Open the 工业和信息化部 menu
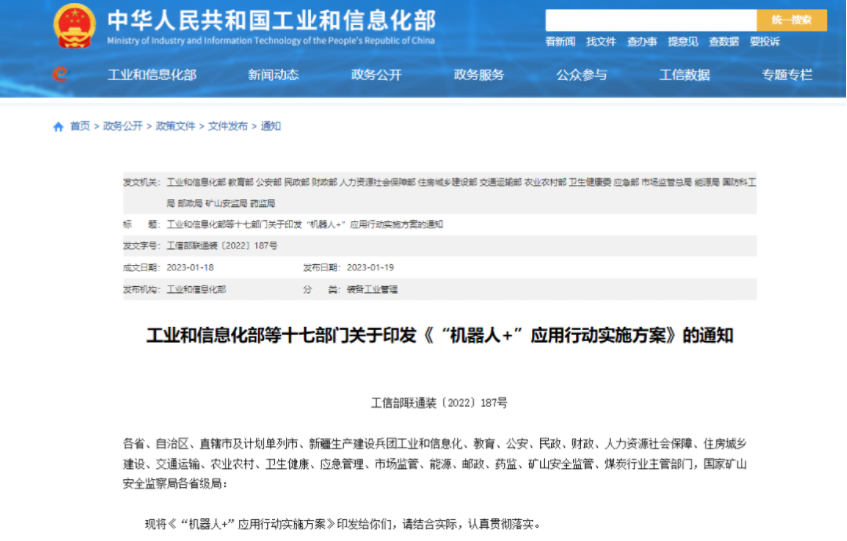847x541 pixels. pyautogui.click(x=152, y=75)
